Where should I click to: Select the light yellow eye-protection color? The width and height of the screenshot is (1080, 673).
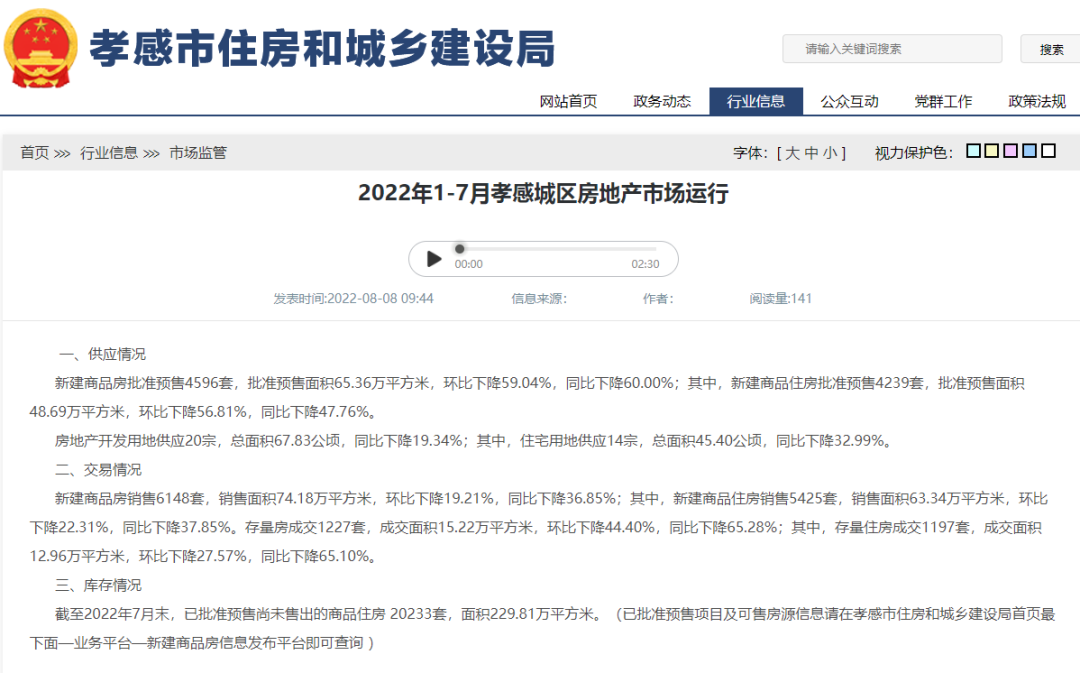(992, 151)
